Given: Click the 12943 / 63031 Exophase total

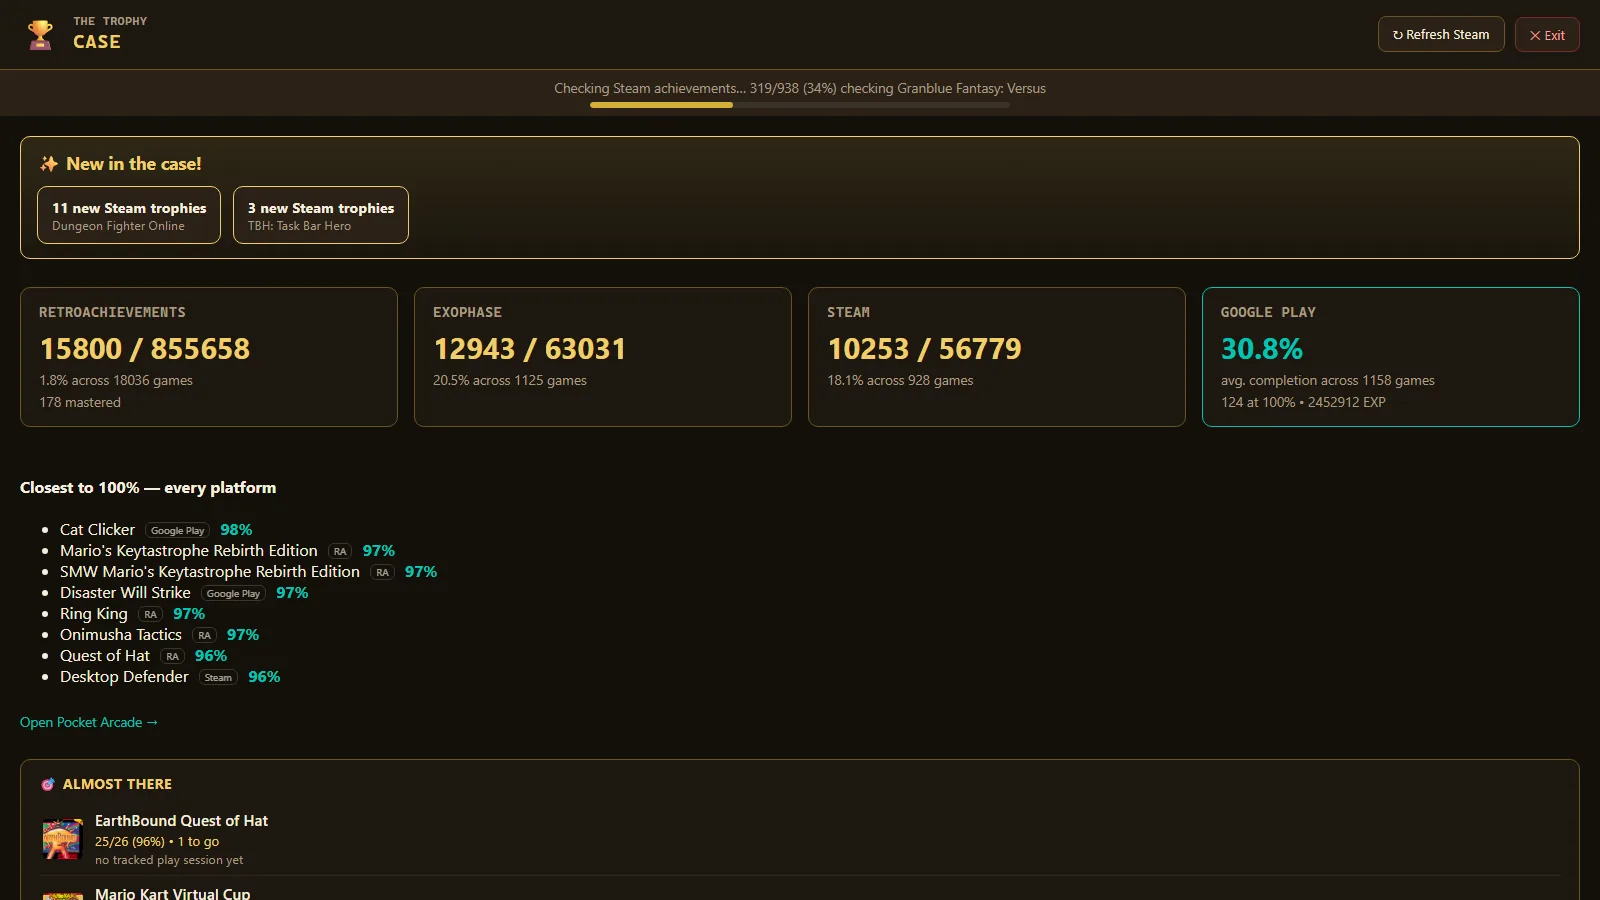Looking at the screenshot, I should point(530,349).
